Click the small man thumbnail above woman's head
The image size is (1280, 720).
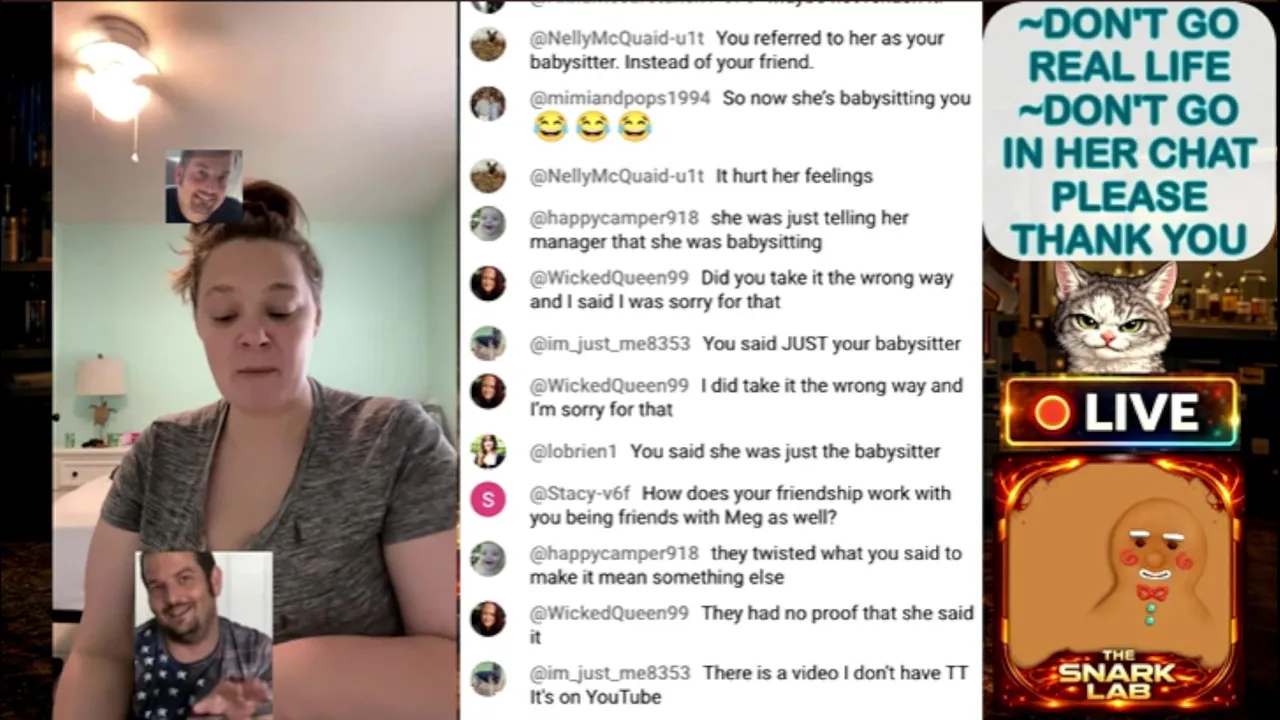[204, 186]
